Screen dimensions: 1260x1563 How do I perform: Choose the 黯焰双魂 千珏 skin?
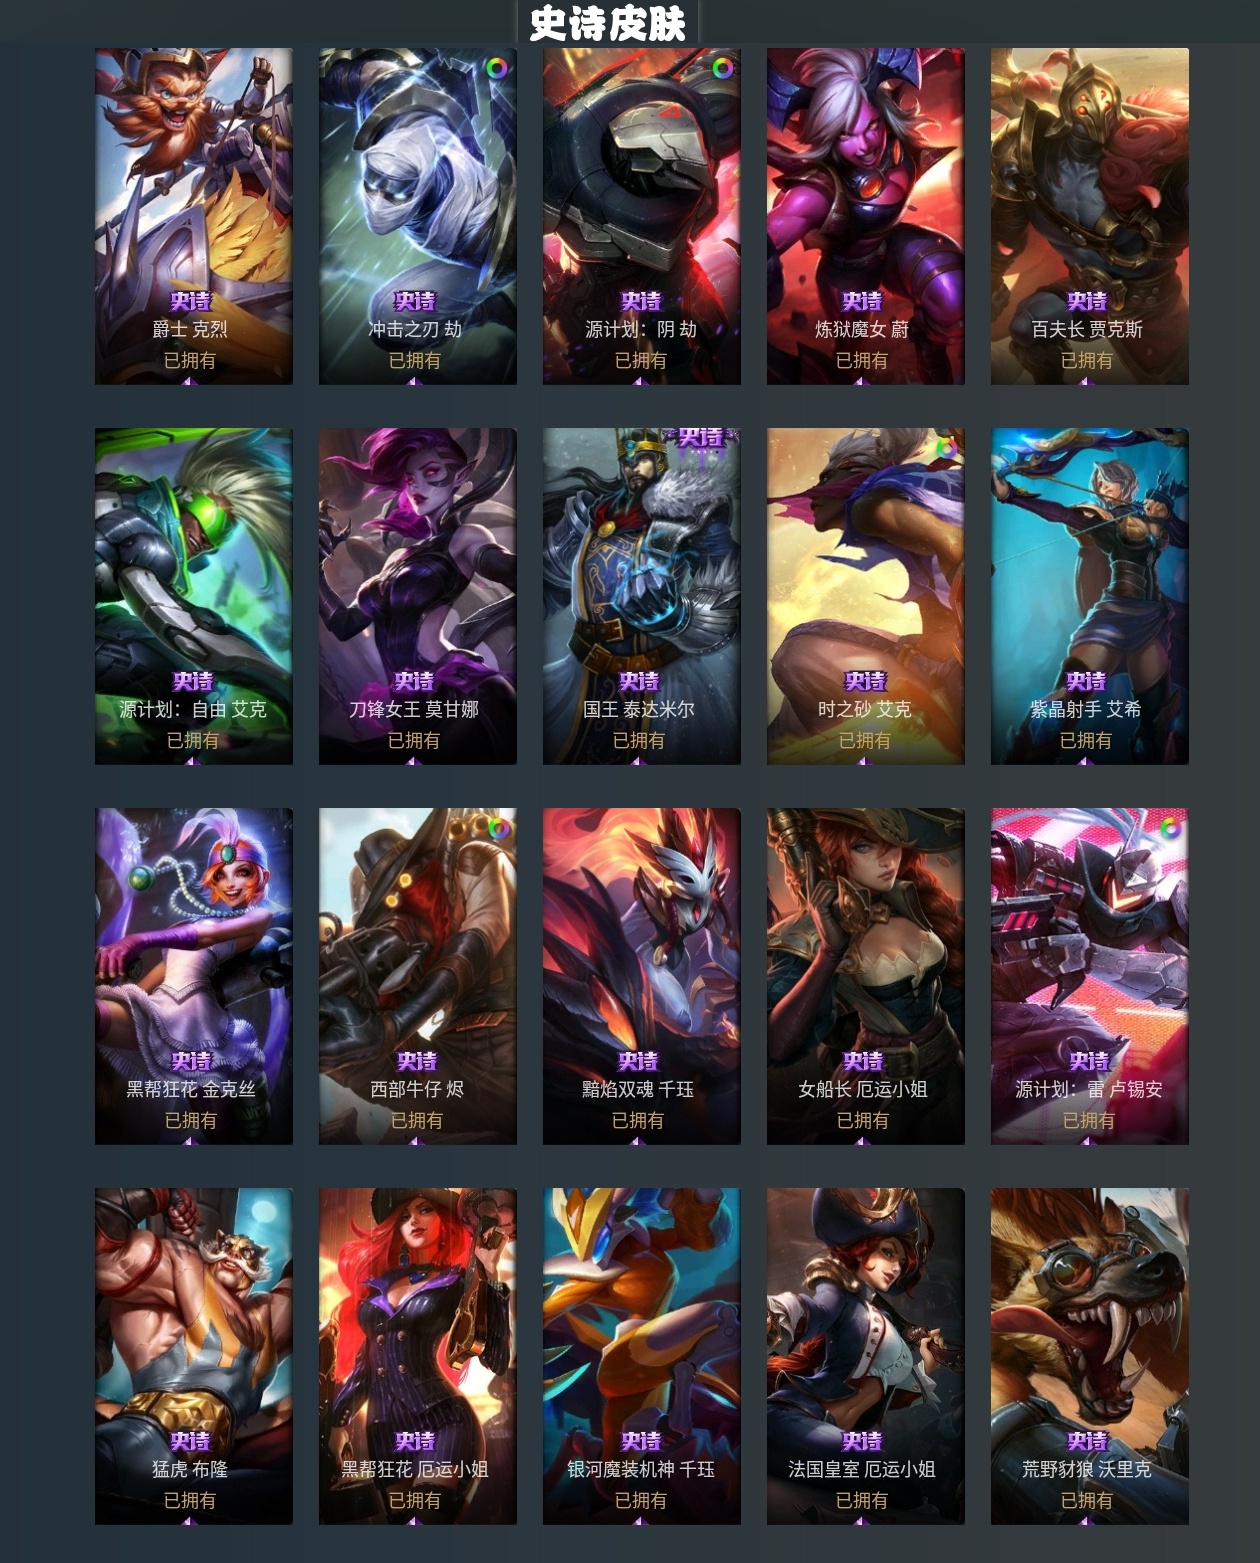pyautogui.click(x=641, y=976)
